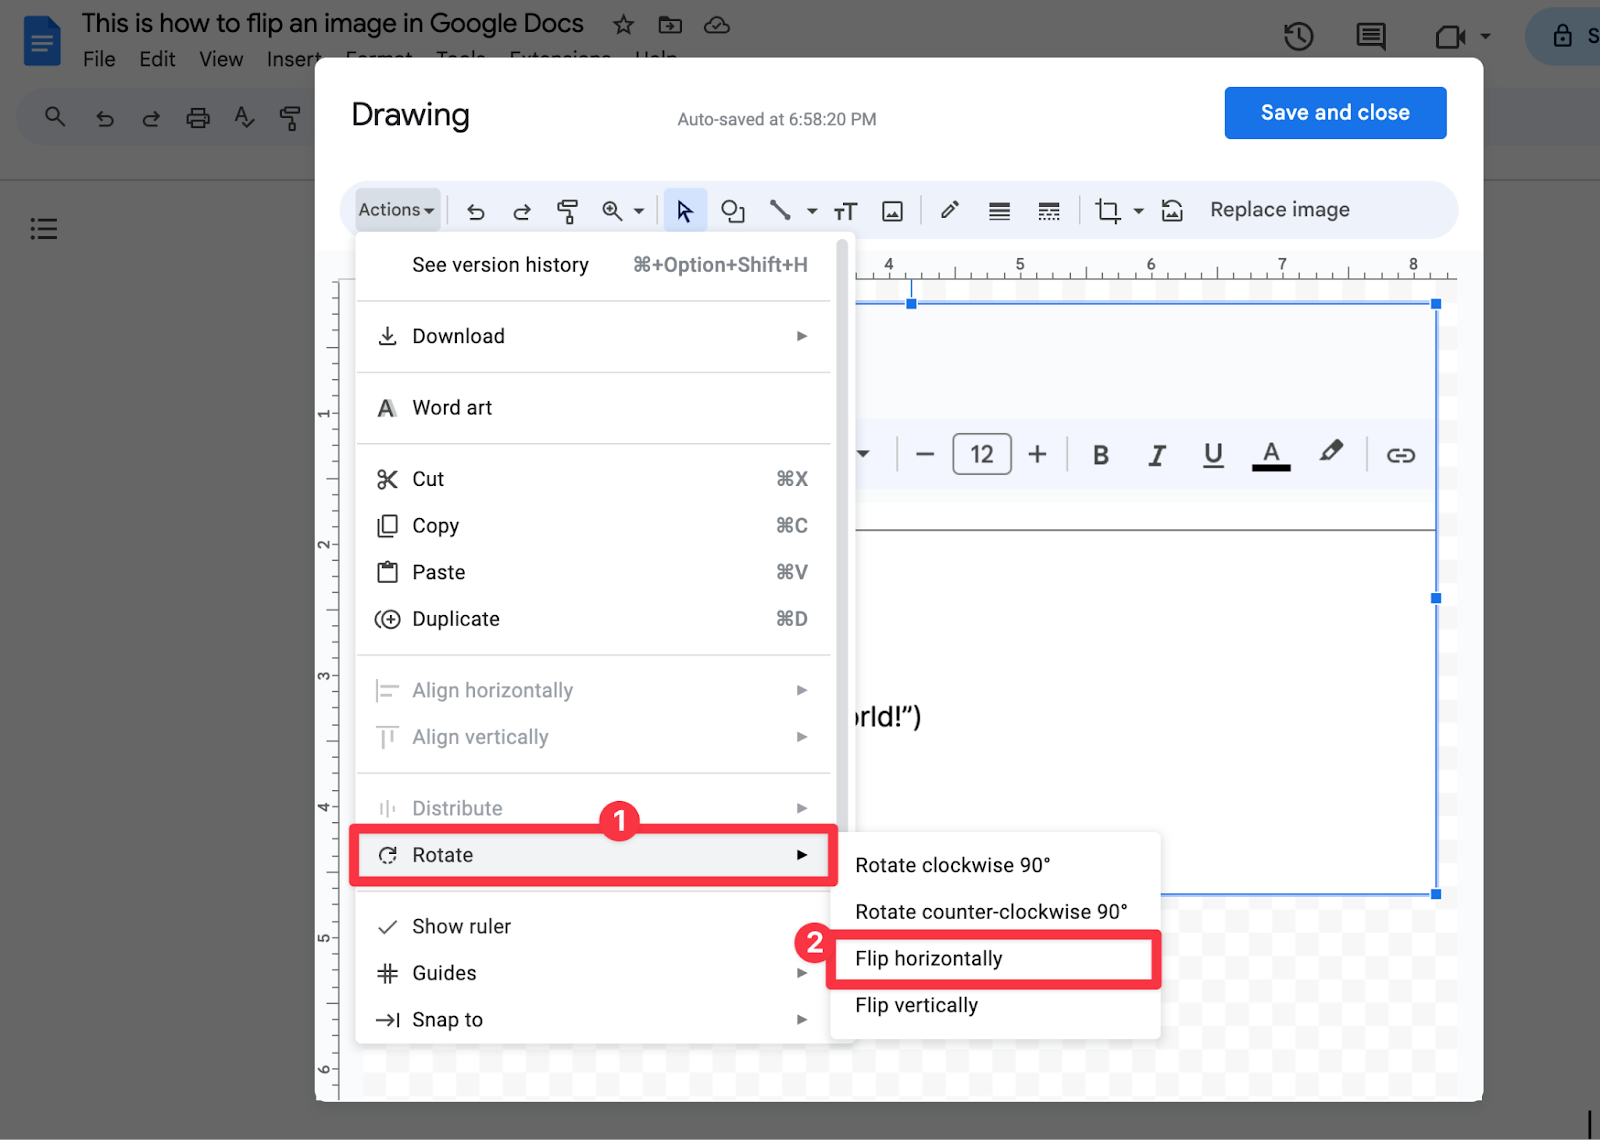Viewport: 1600px width, 1140px height.
Task: Open the border dash style icon
Action: pos(1049,211)
